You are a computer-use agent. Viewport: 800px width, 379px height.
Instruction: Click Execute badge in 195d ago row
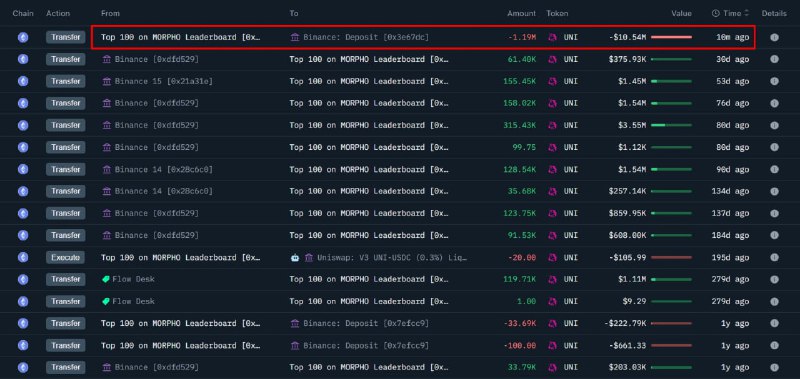click(65, 258)
